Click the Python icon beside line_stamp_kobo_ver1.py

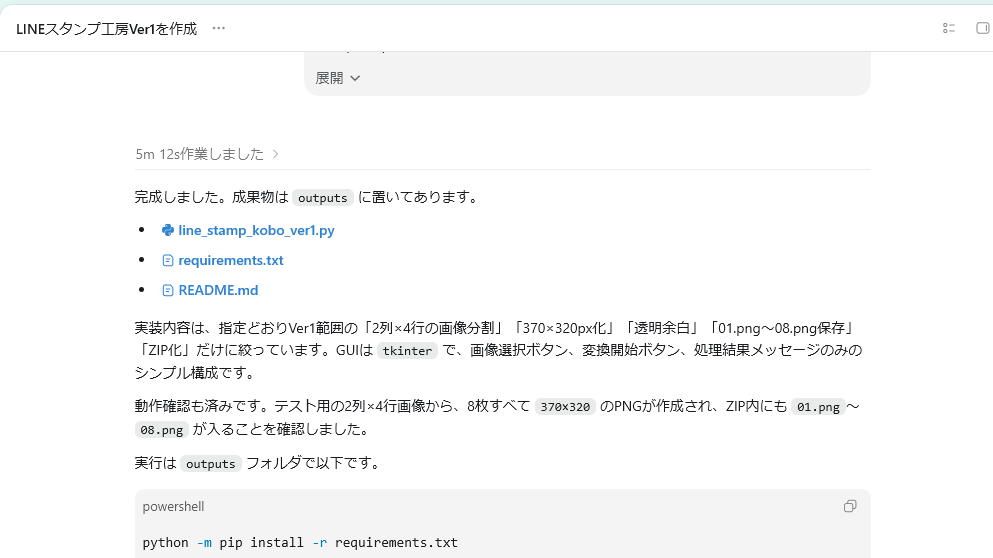168,231
